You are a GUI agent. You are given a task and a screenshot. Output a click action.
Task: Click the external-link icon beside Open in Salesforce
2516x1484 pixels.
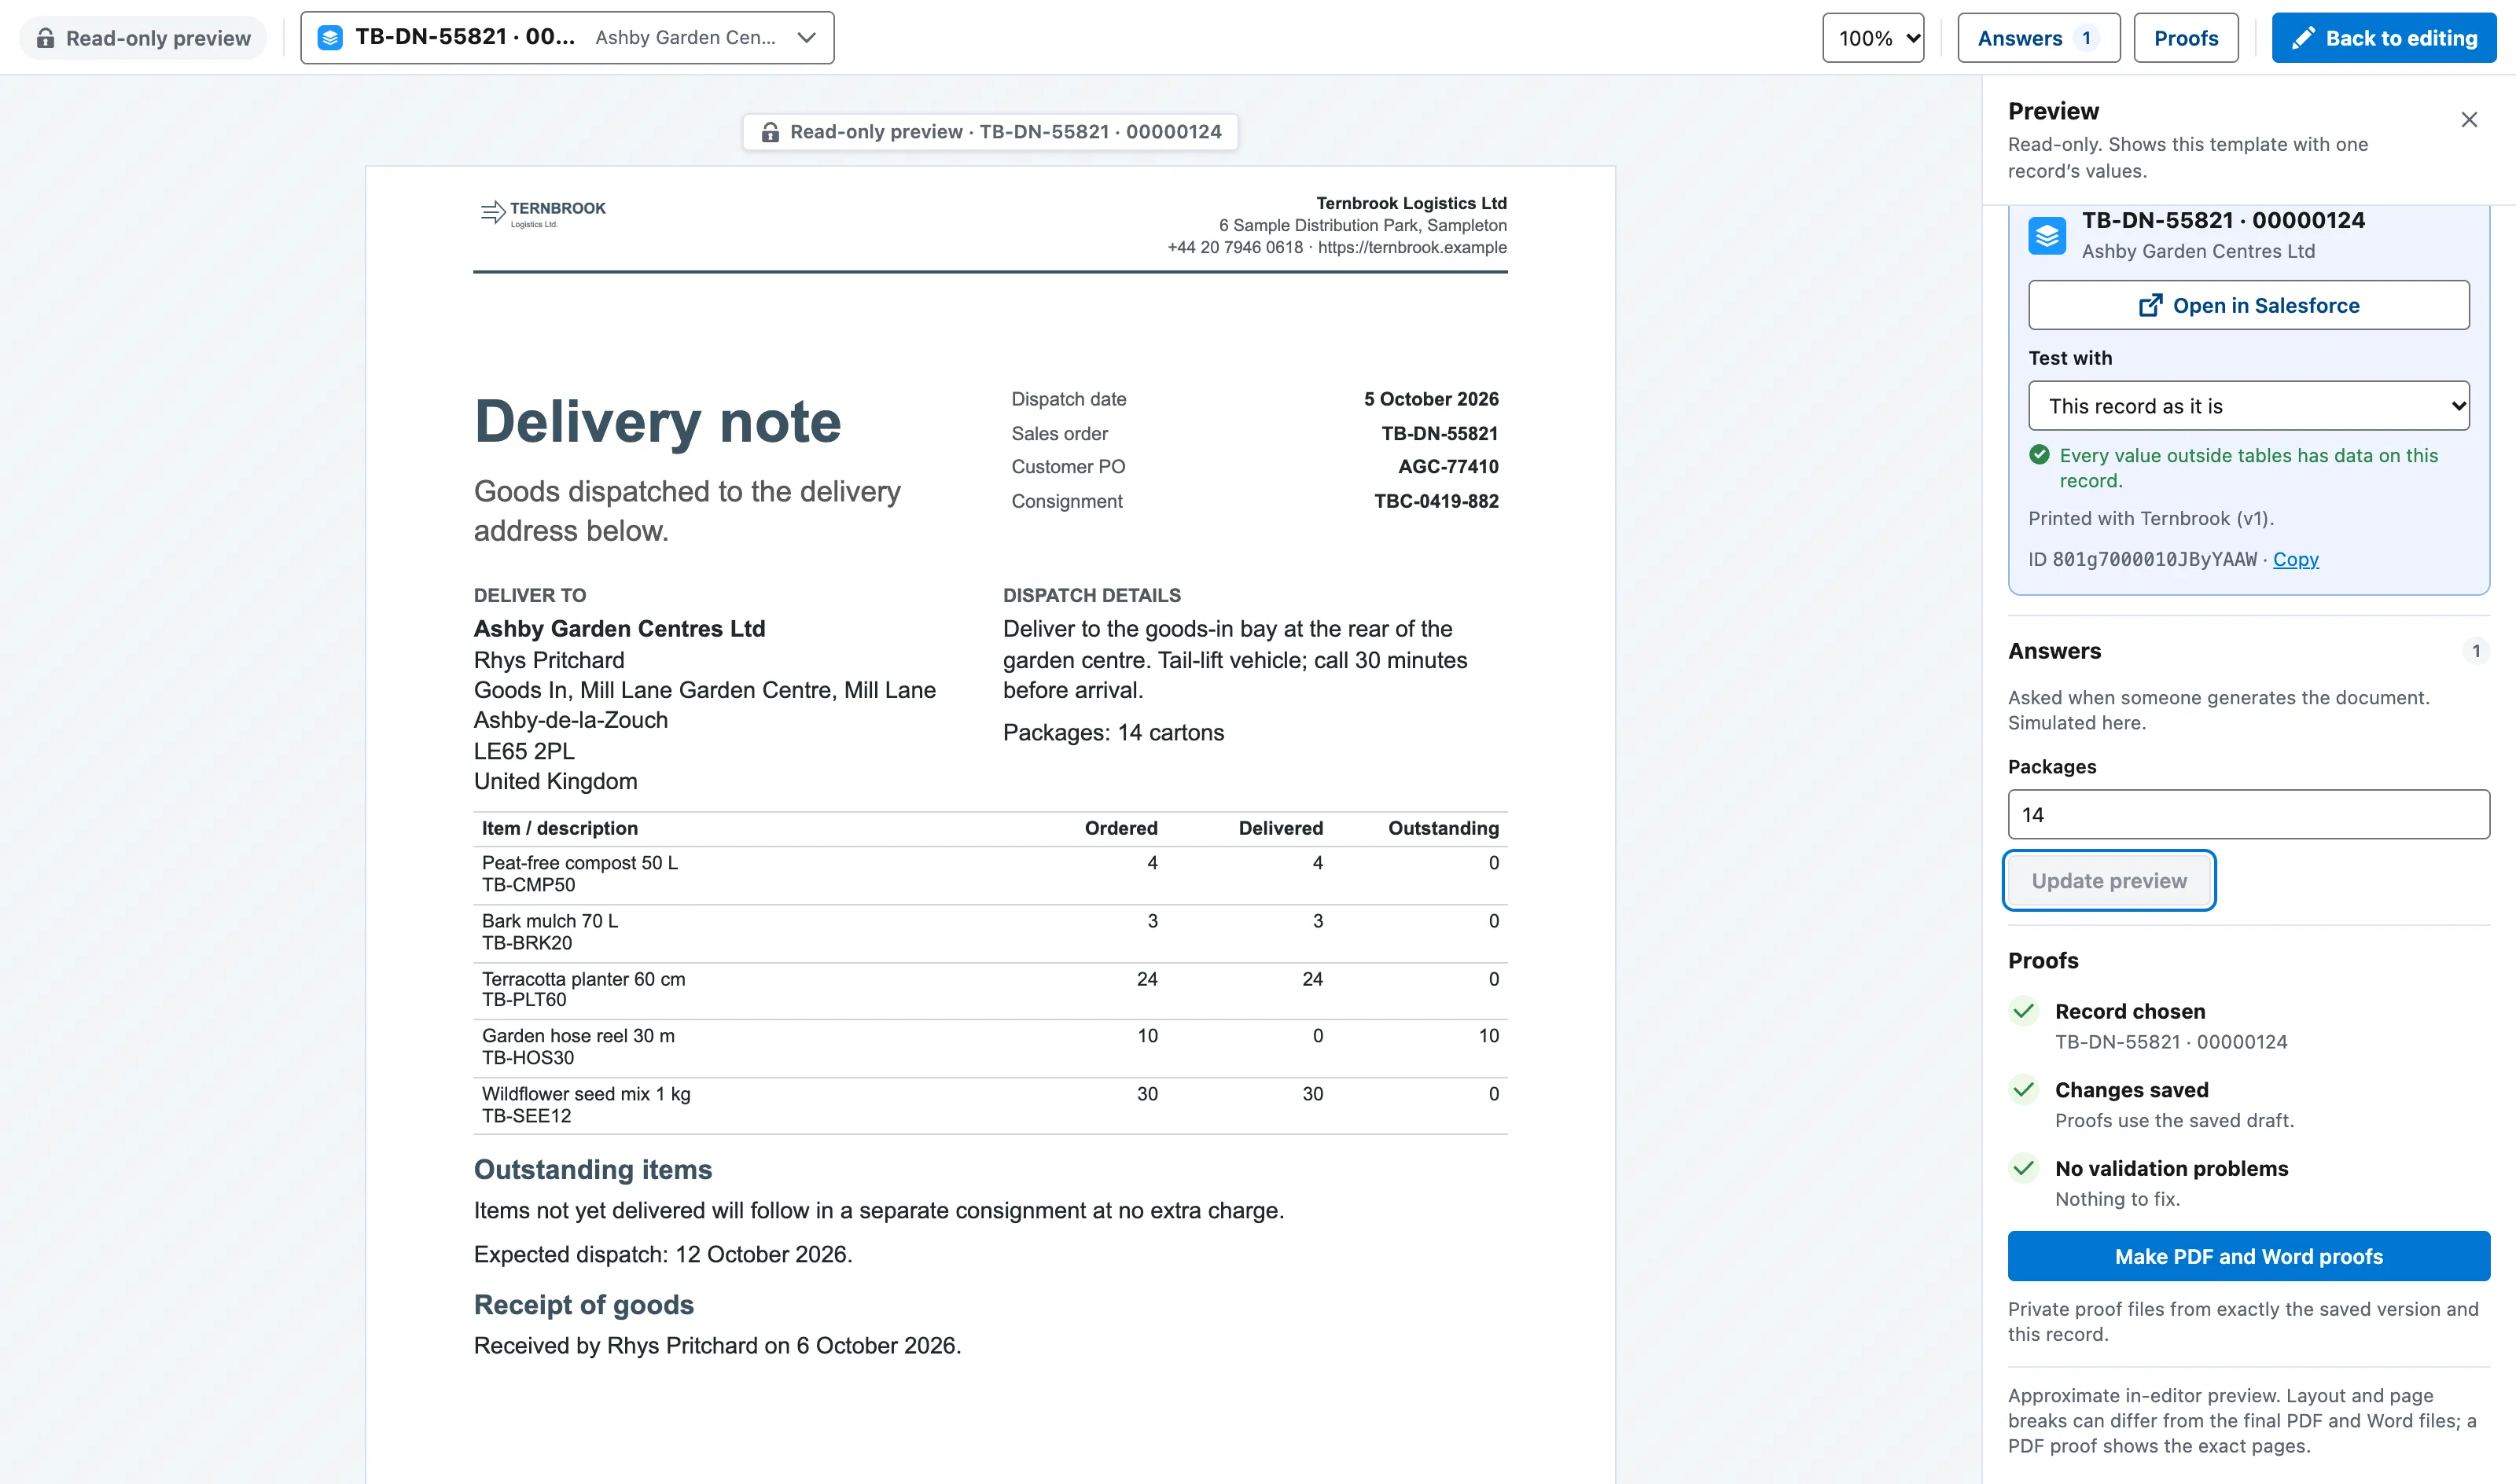tap(2150, 305)
